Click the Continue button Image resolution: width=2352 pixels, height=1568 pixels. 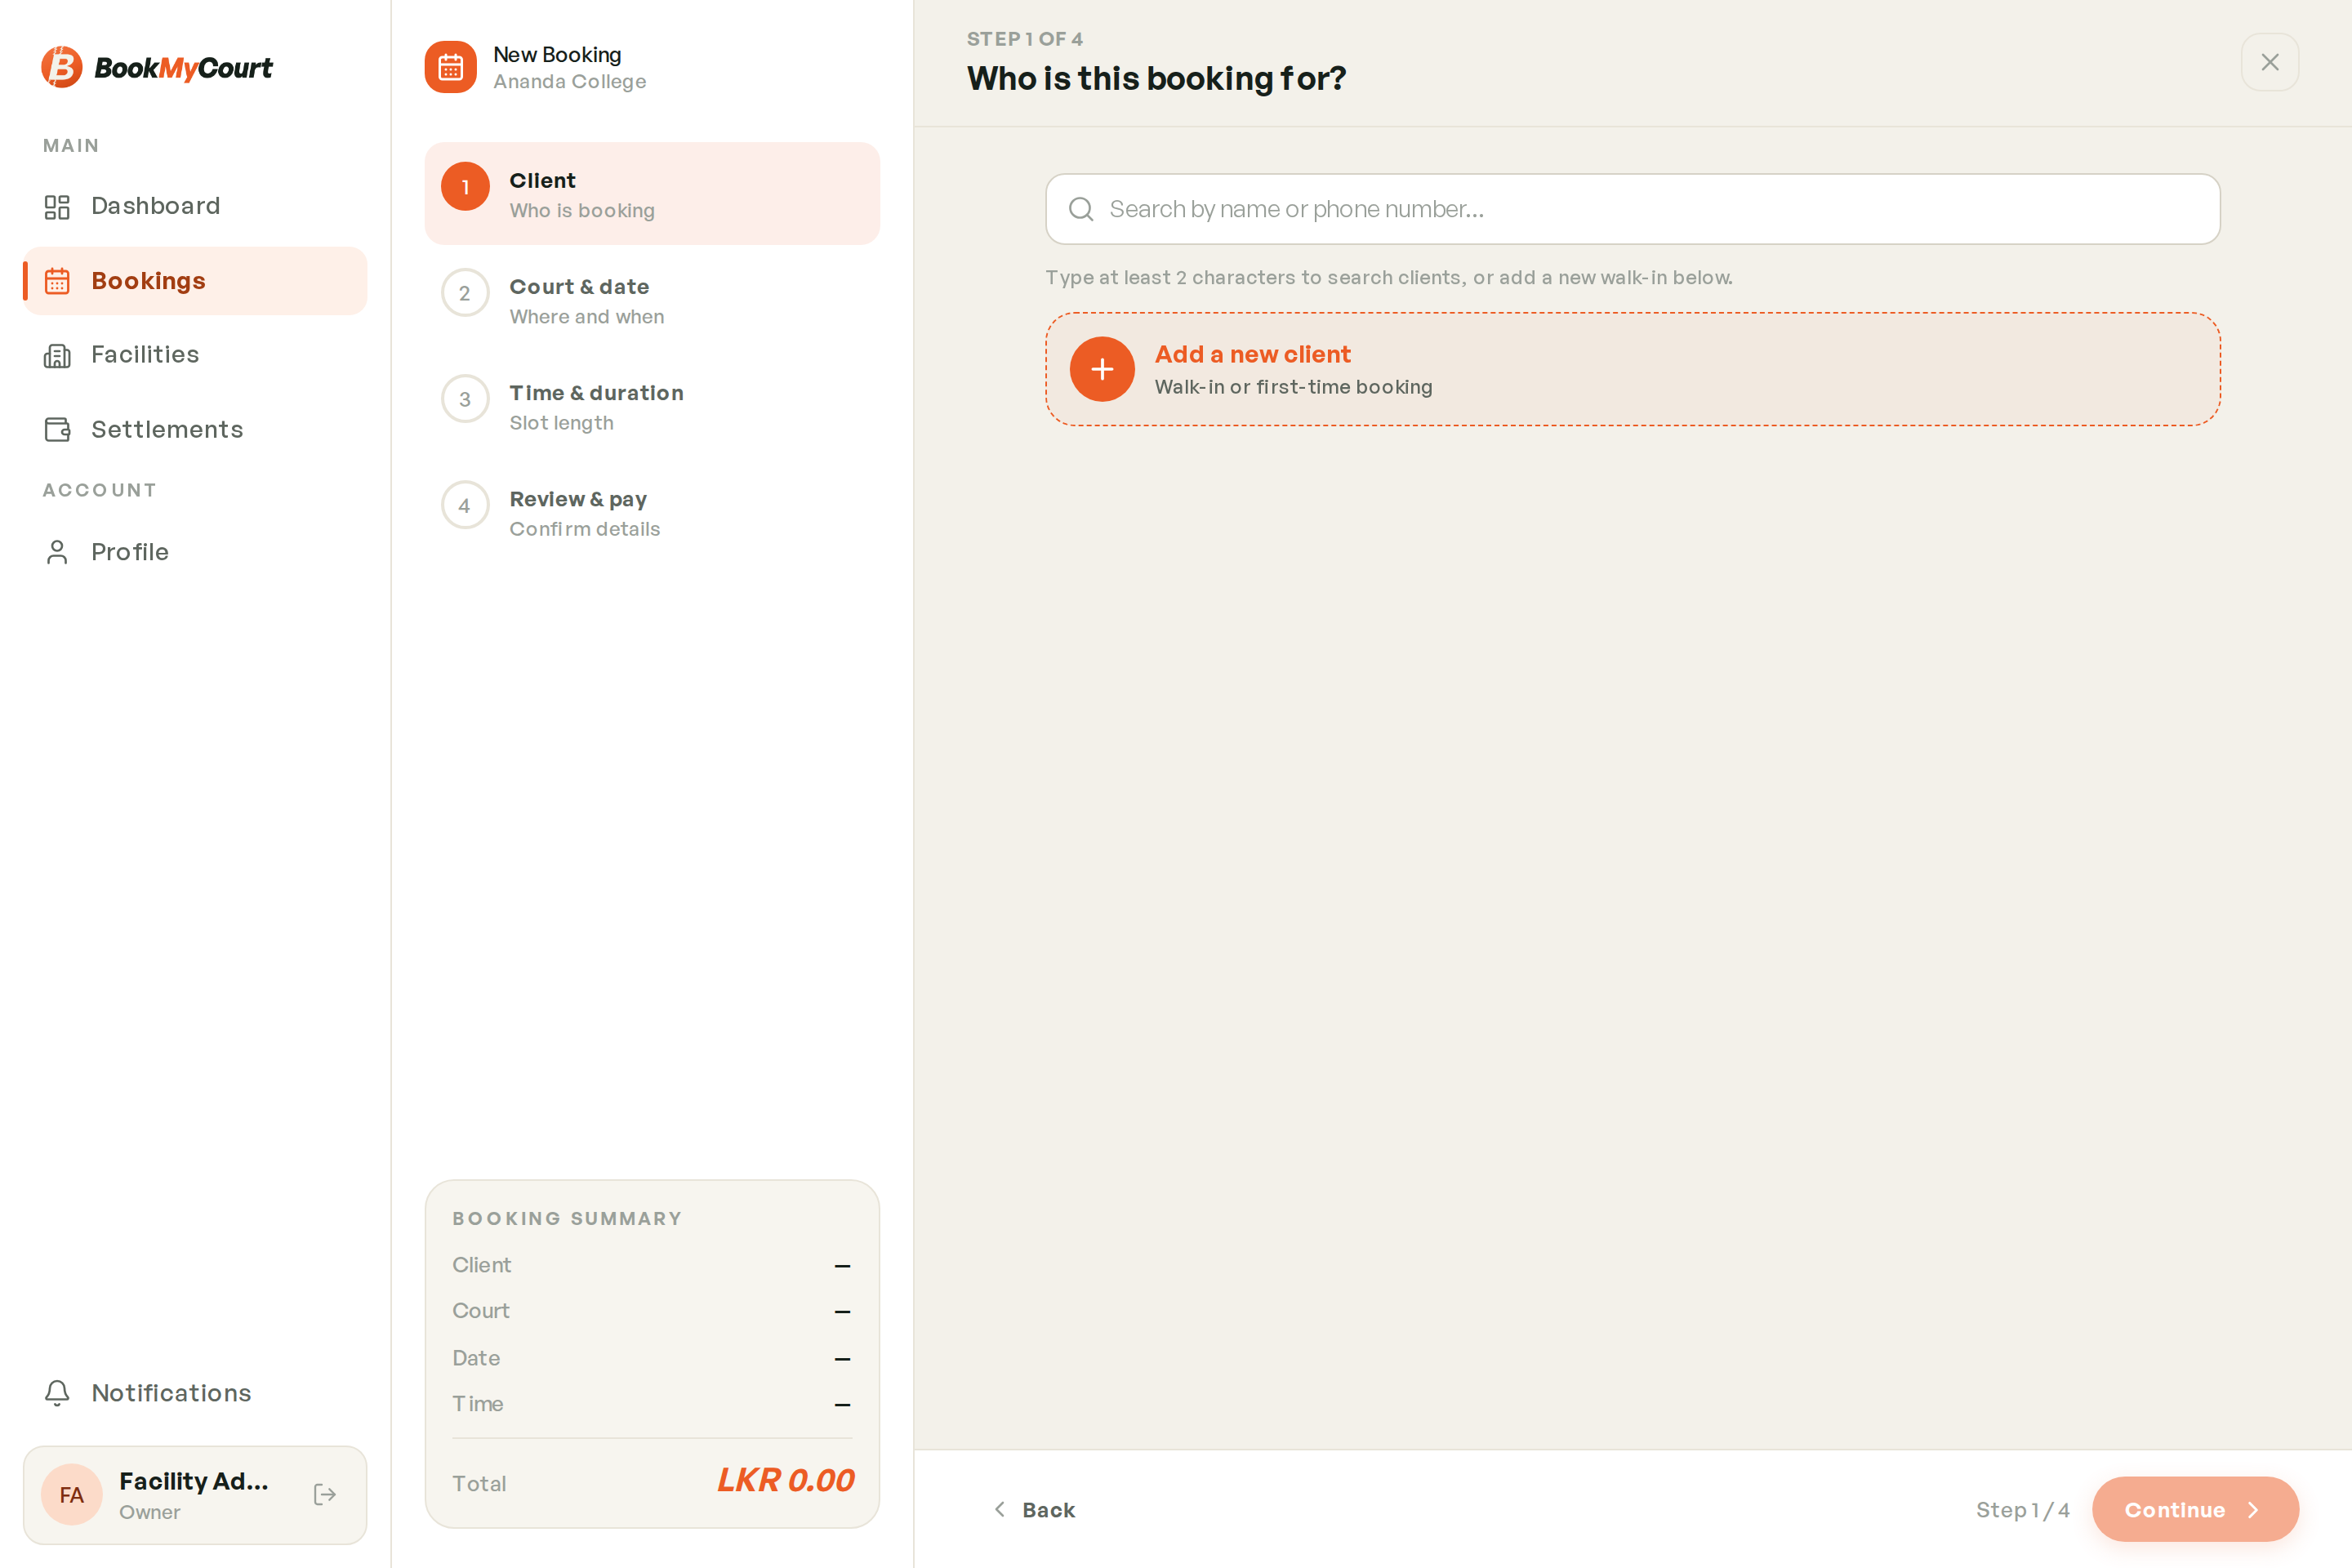(2195, 1509)
